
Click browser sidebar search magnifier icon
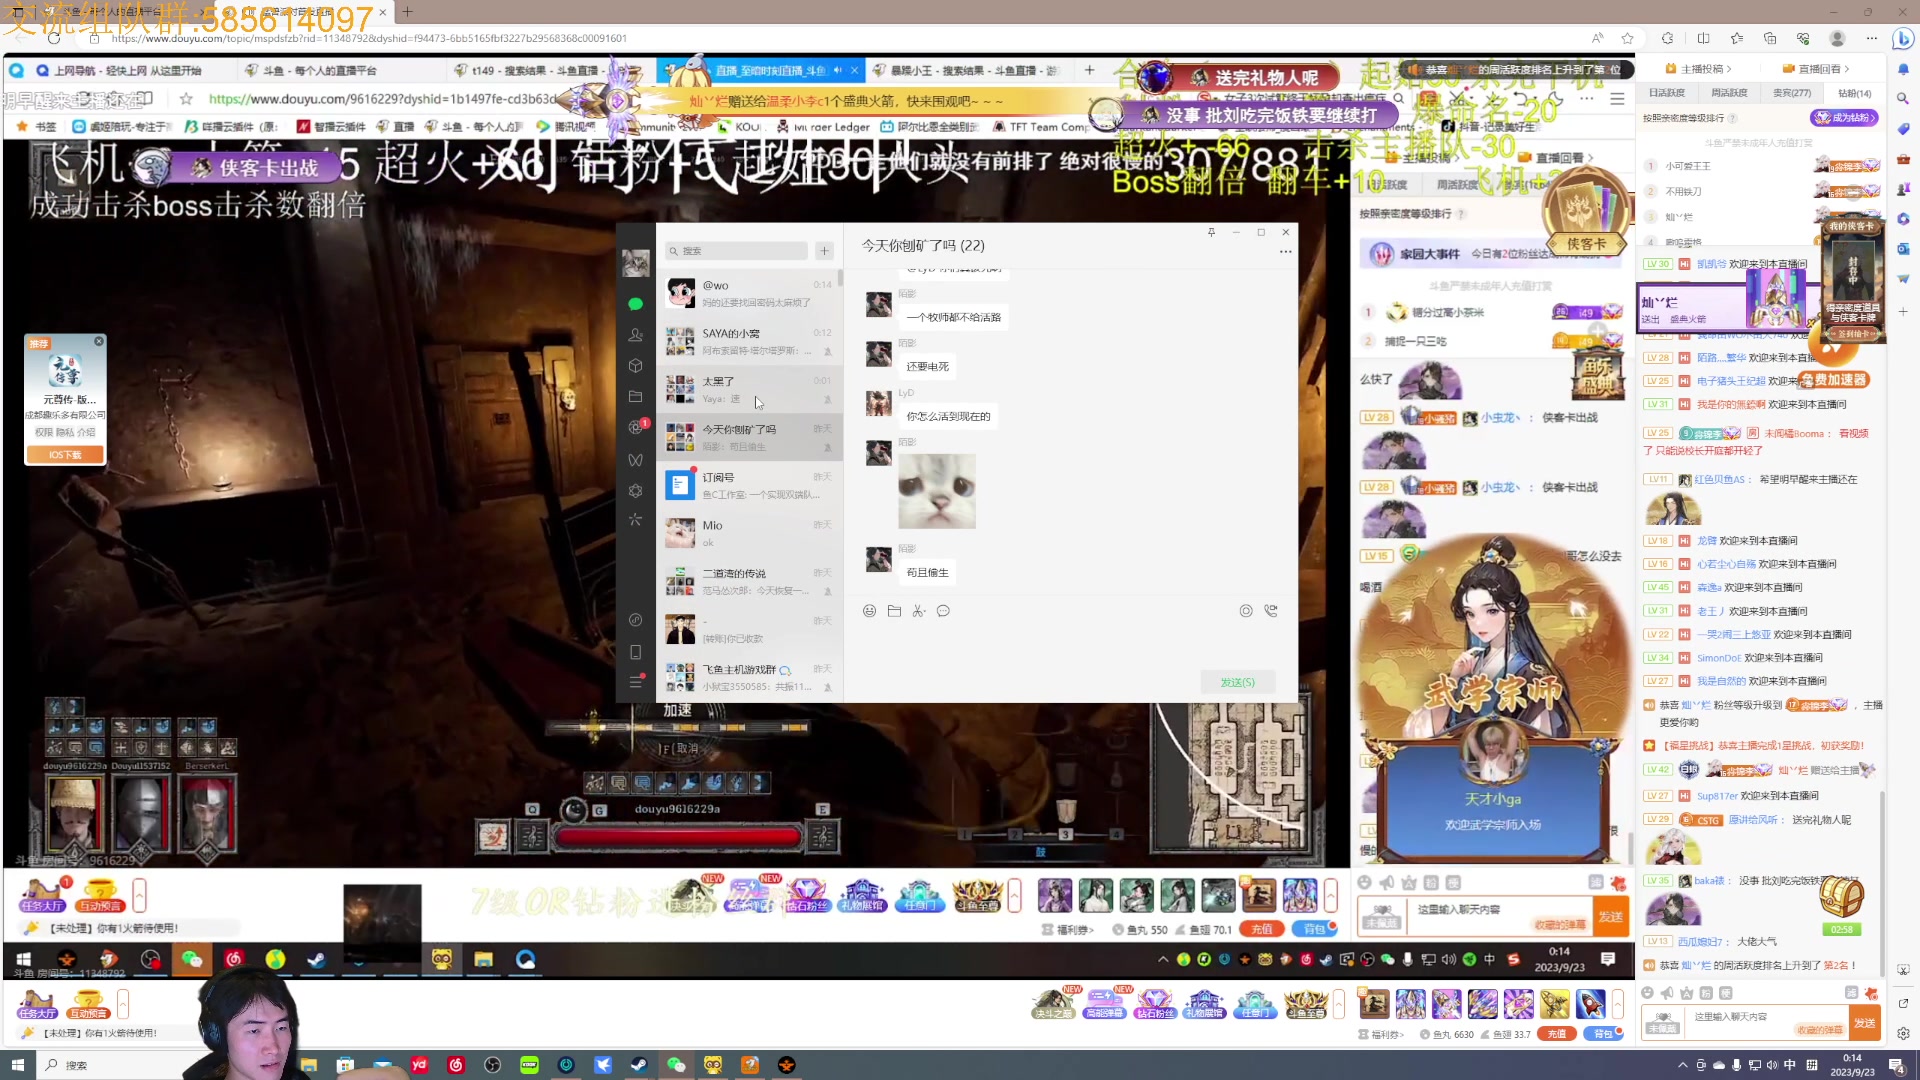pos(1903,98)
